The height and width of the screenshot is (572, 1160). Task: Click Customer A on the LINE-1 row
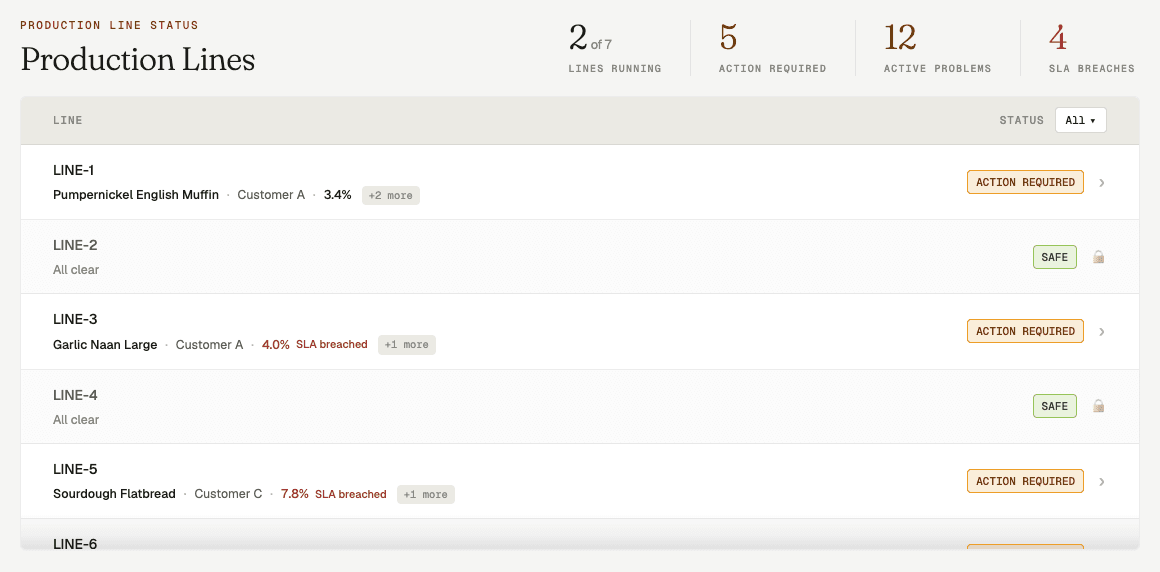(x=271, y=195)
